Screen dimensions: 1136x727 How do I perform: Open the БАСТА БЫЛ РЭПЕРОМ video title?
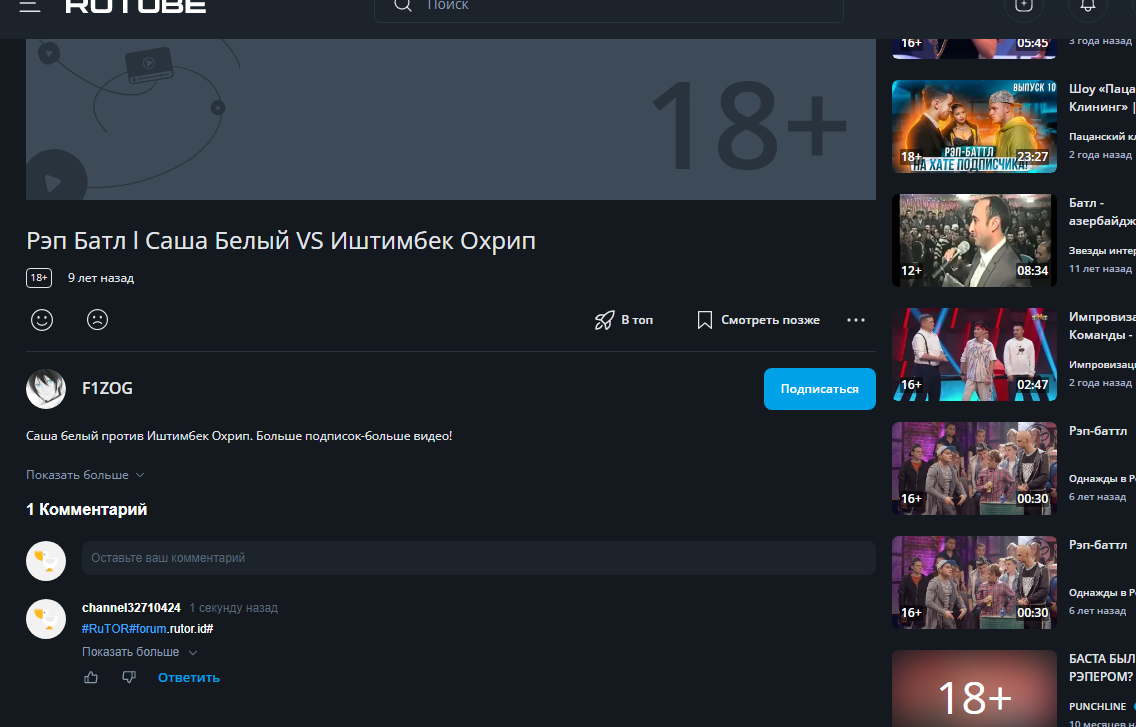pos(1102,668)
